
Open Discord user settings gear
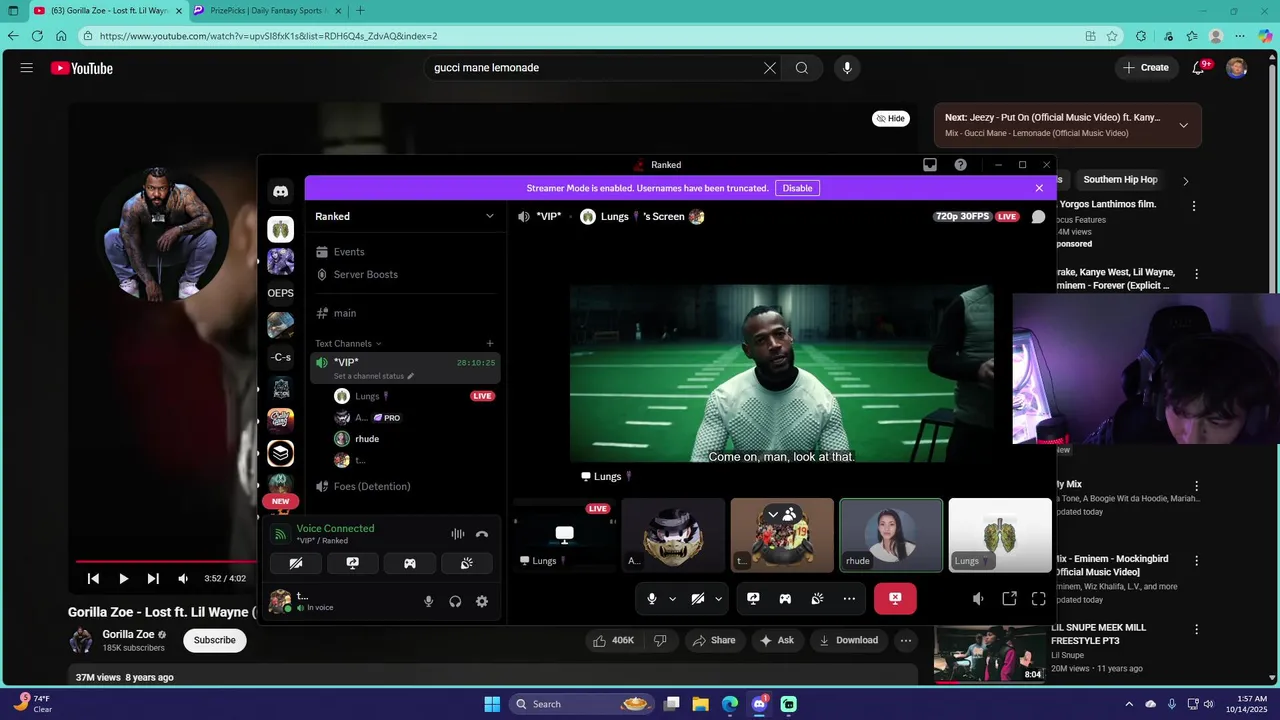click(x=482, y=601)
